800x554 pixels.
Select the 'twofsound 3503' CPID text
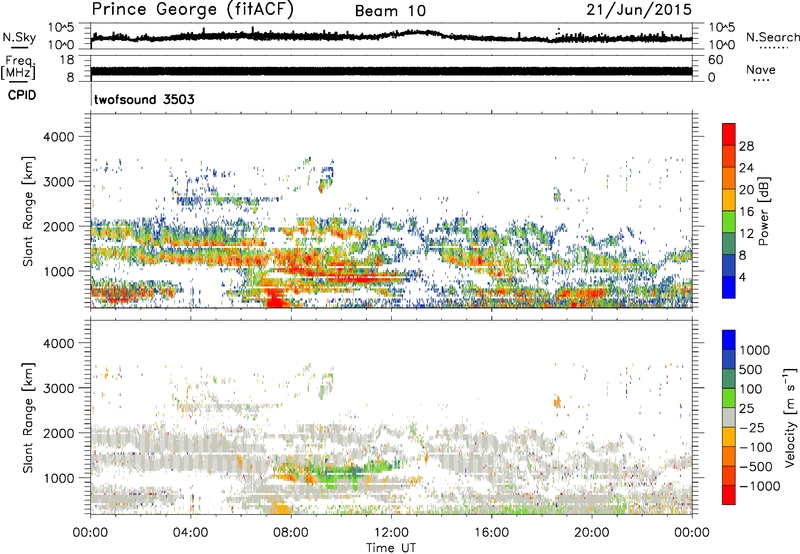144,99
